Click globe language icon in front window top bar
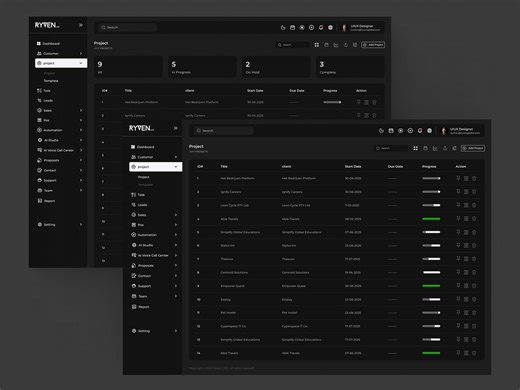Screen dimensions: 520x390 click(x=429, y=131)
